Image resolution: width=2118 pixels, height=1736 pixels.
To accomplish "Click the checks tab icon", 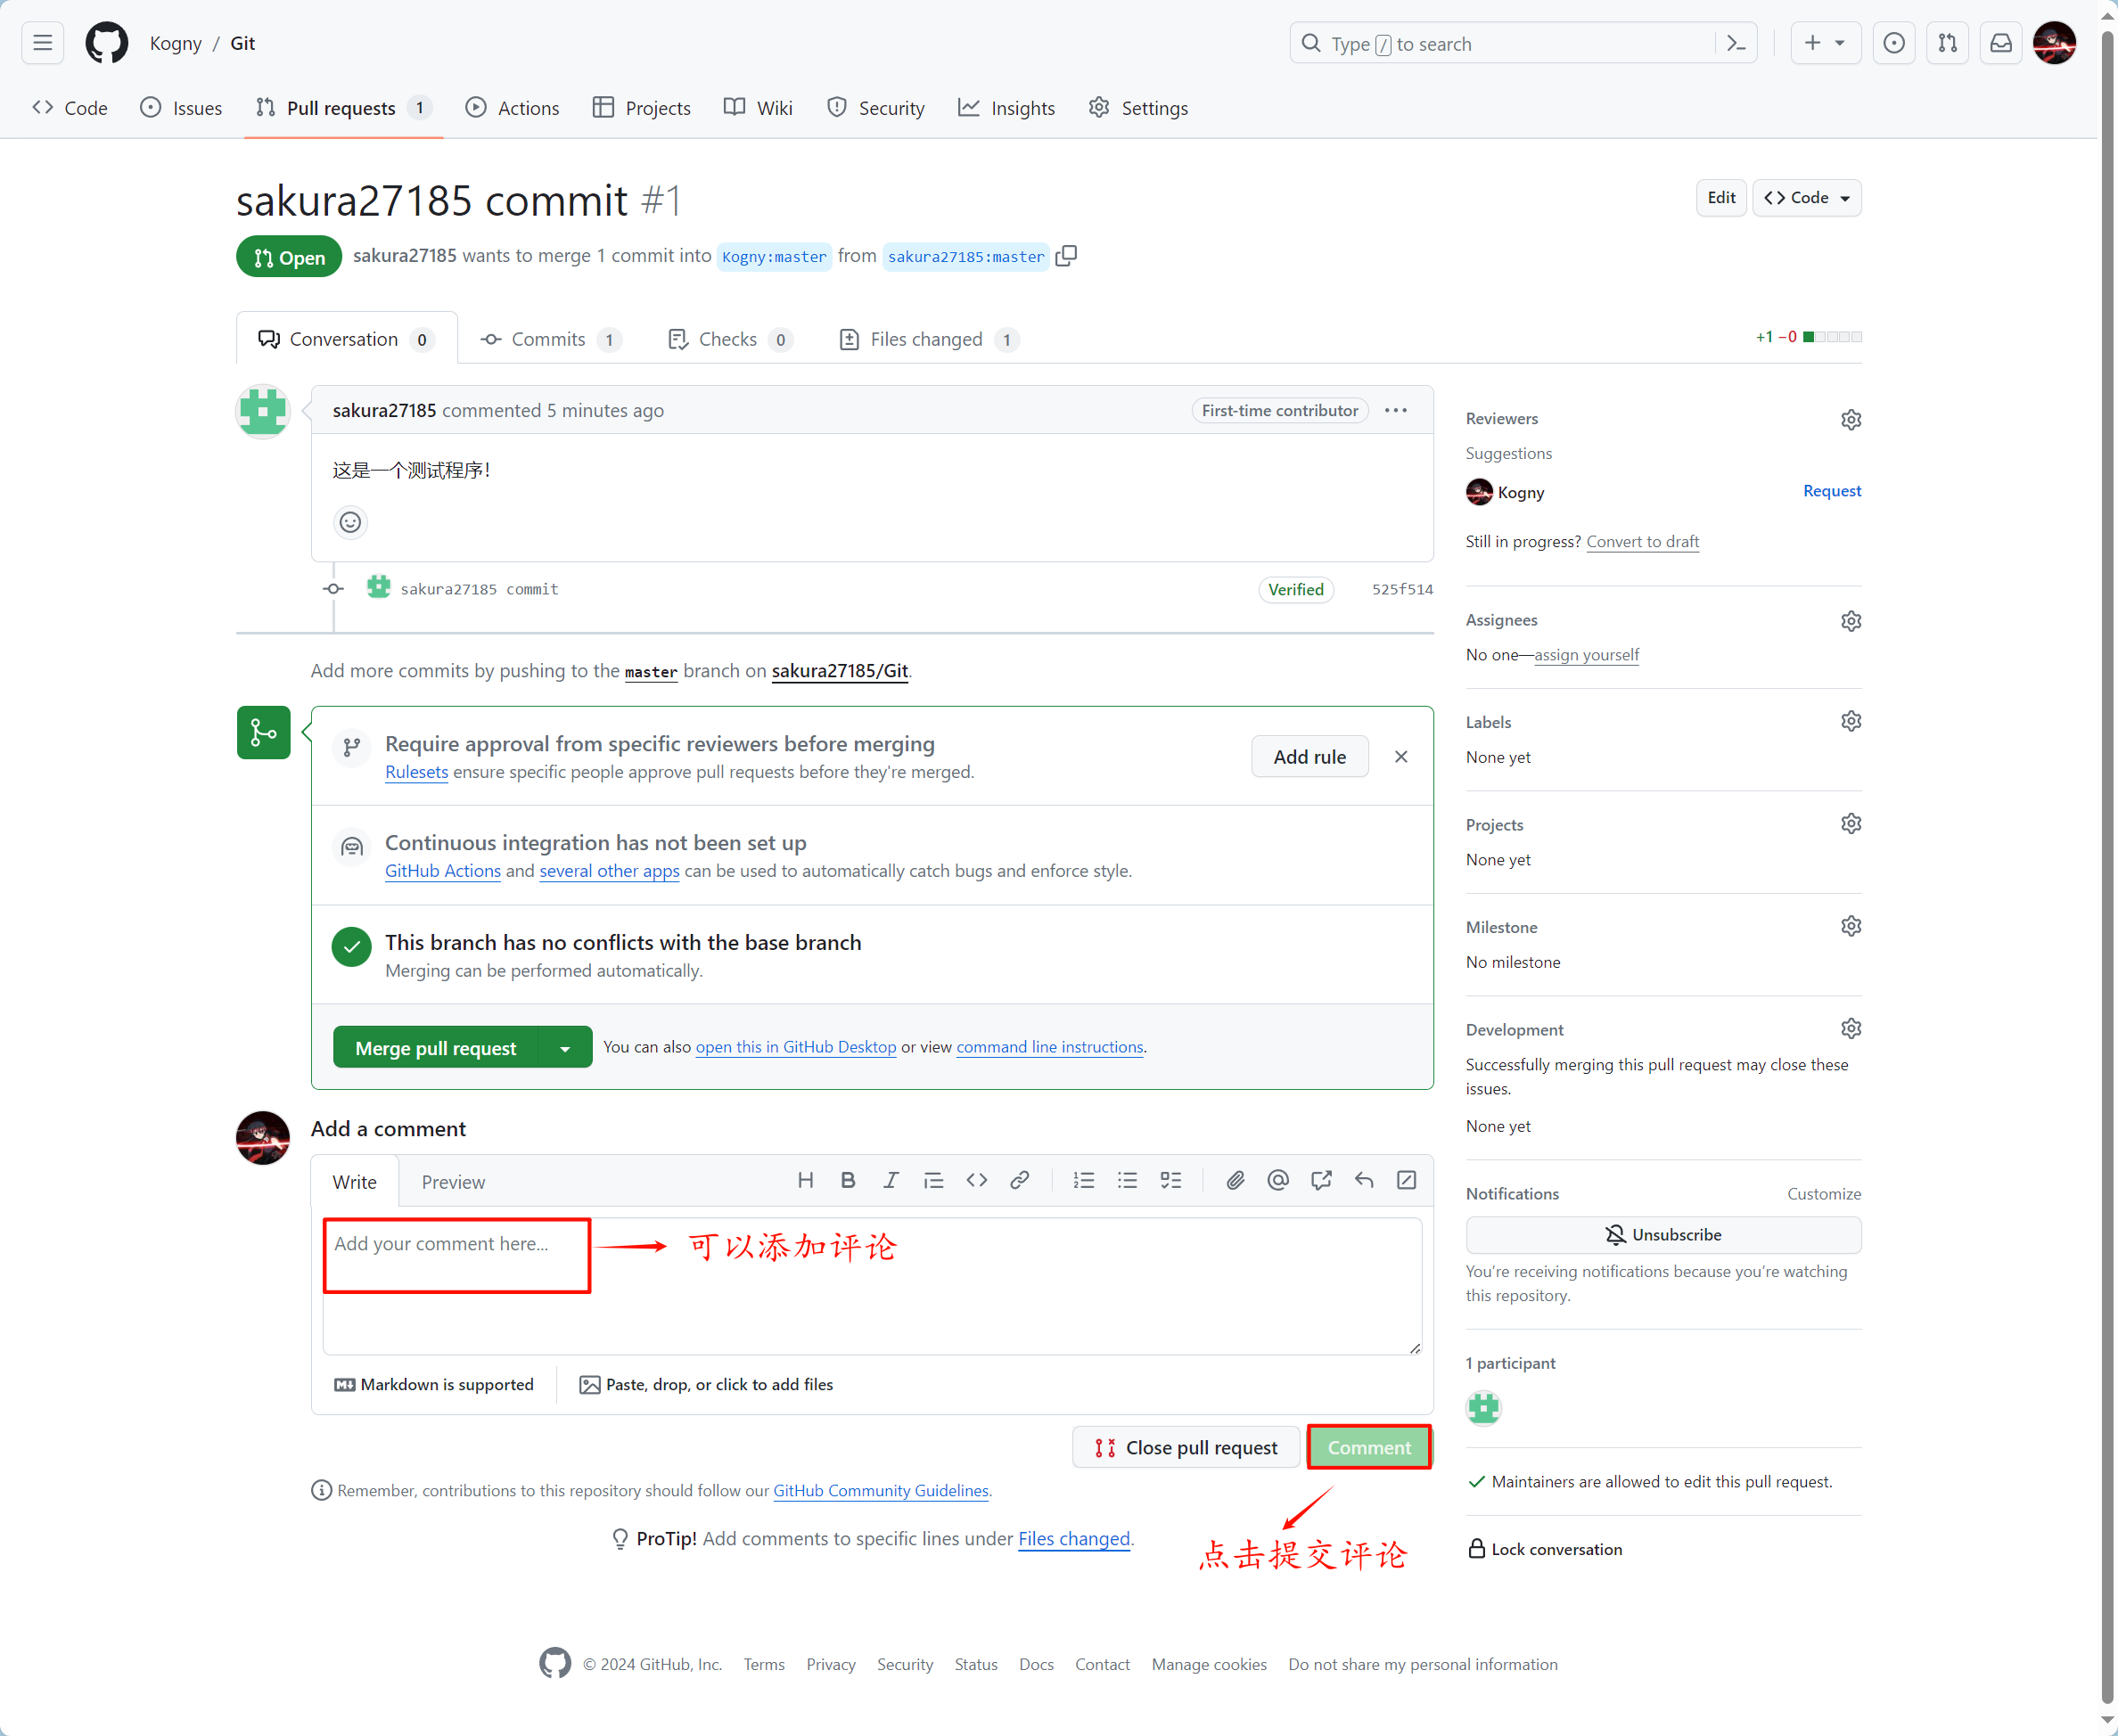I will tap(677, 338).
